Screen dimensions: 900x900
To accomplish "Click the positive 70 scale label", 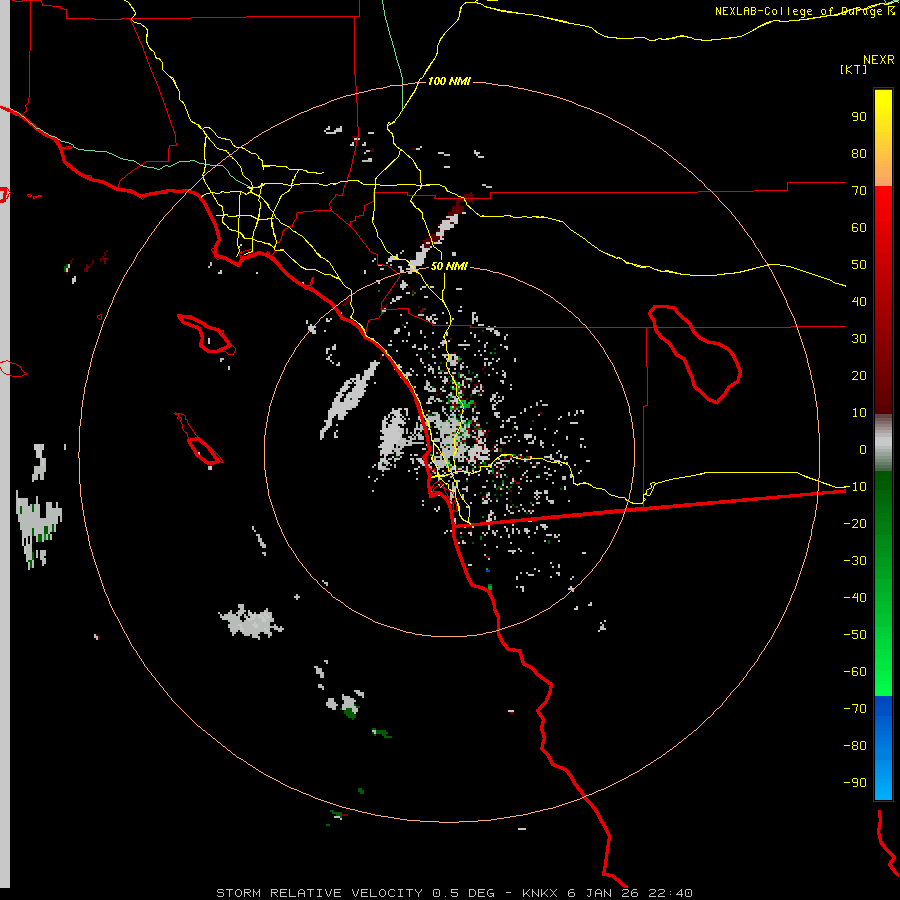I will (x=859, y=191).
